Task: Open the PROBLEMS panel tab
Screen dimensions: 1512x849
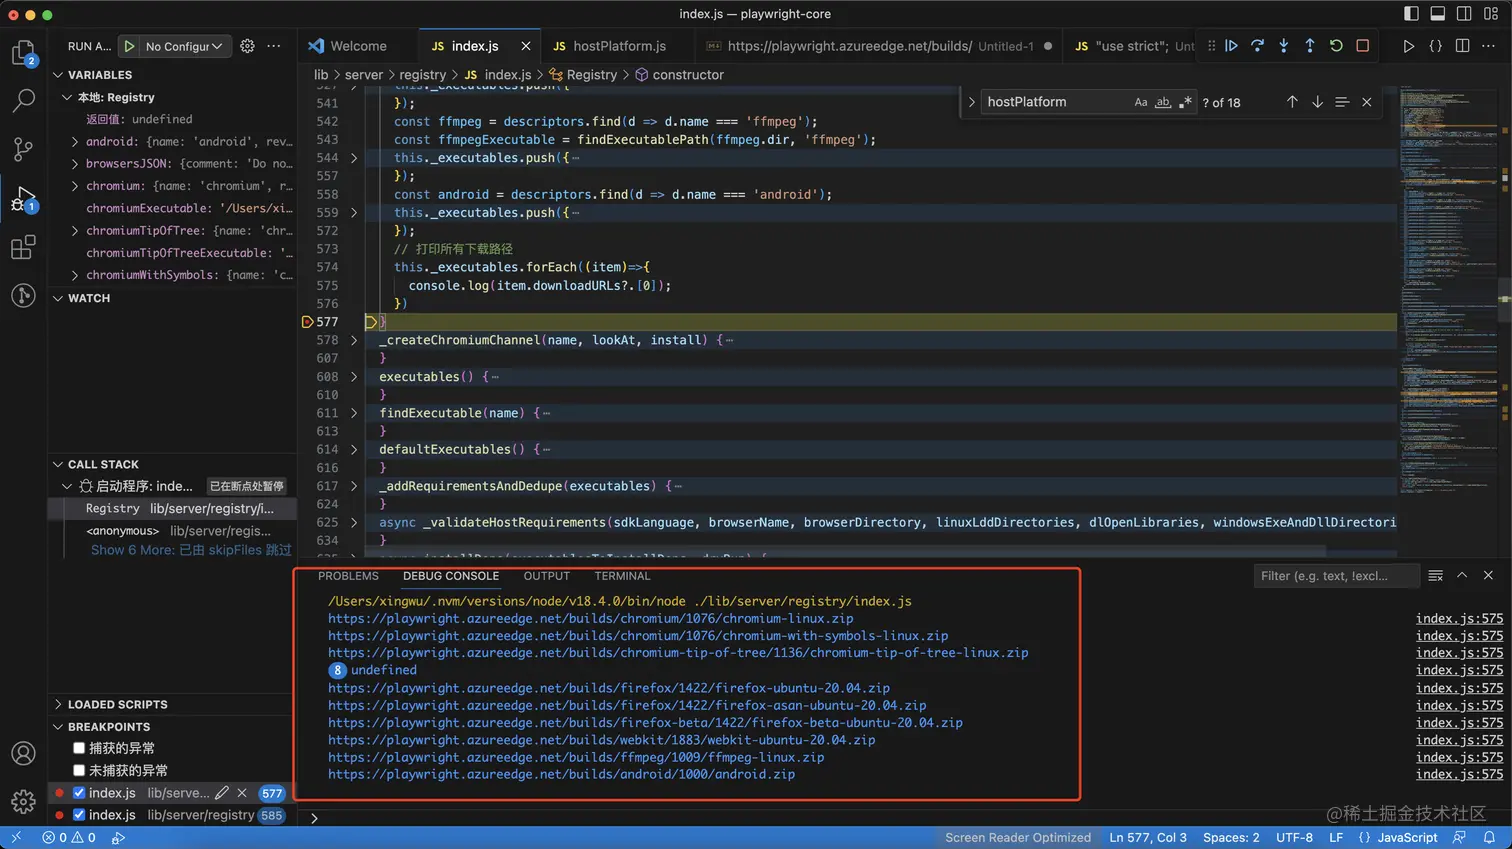Action: pyautogui.click(x=348, y=576)
